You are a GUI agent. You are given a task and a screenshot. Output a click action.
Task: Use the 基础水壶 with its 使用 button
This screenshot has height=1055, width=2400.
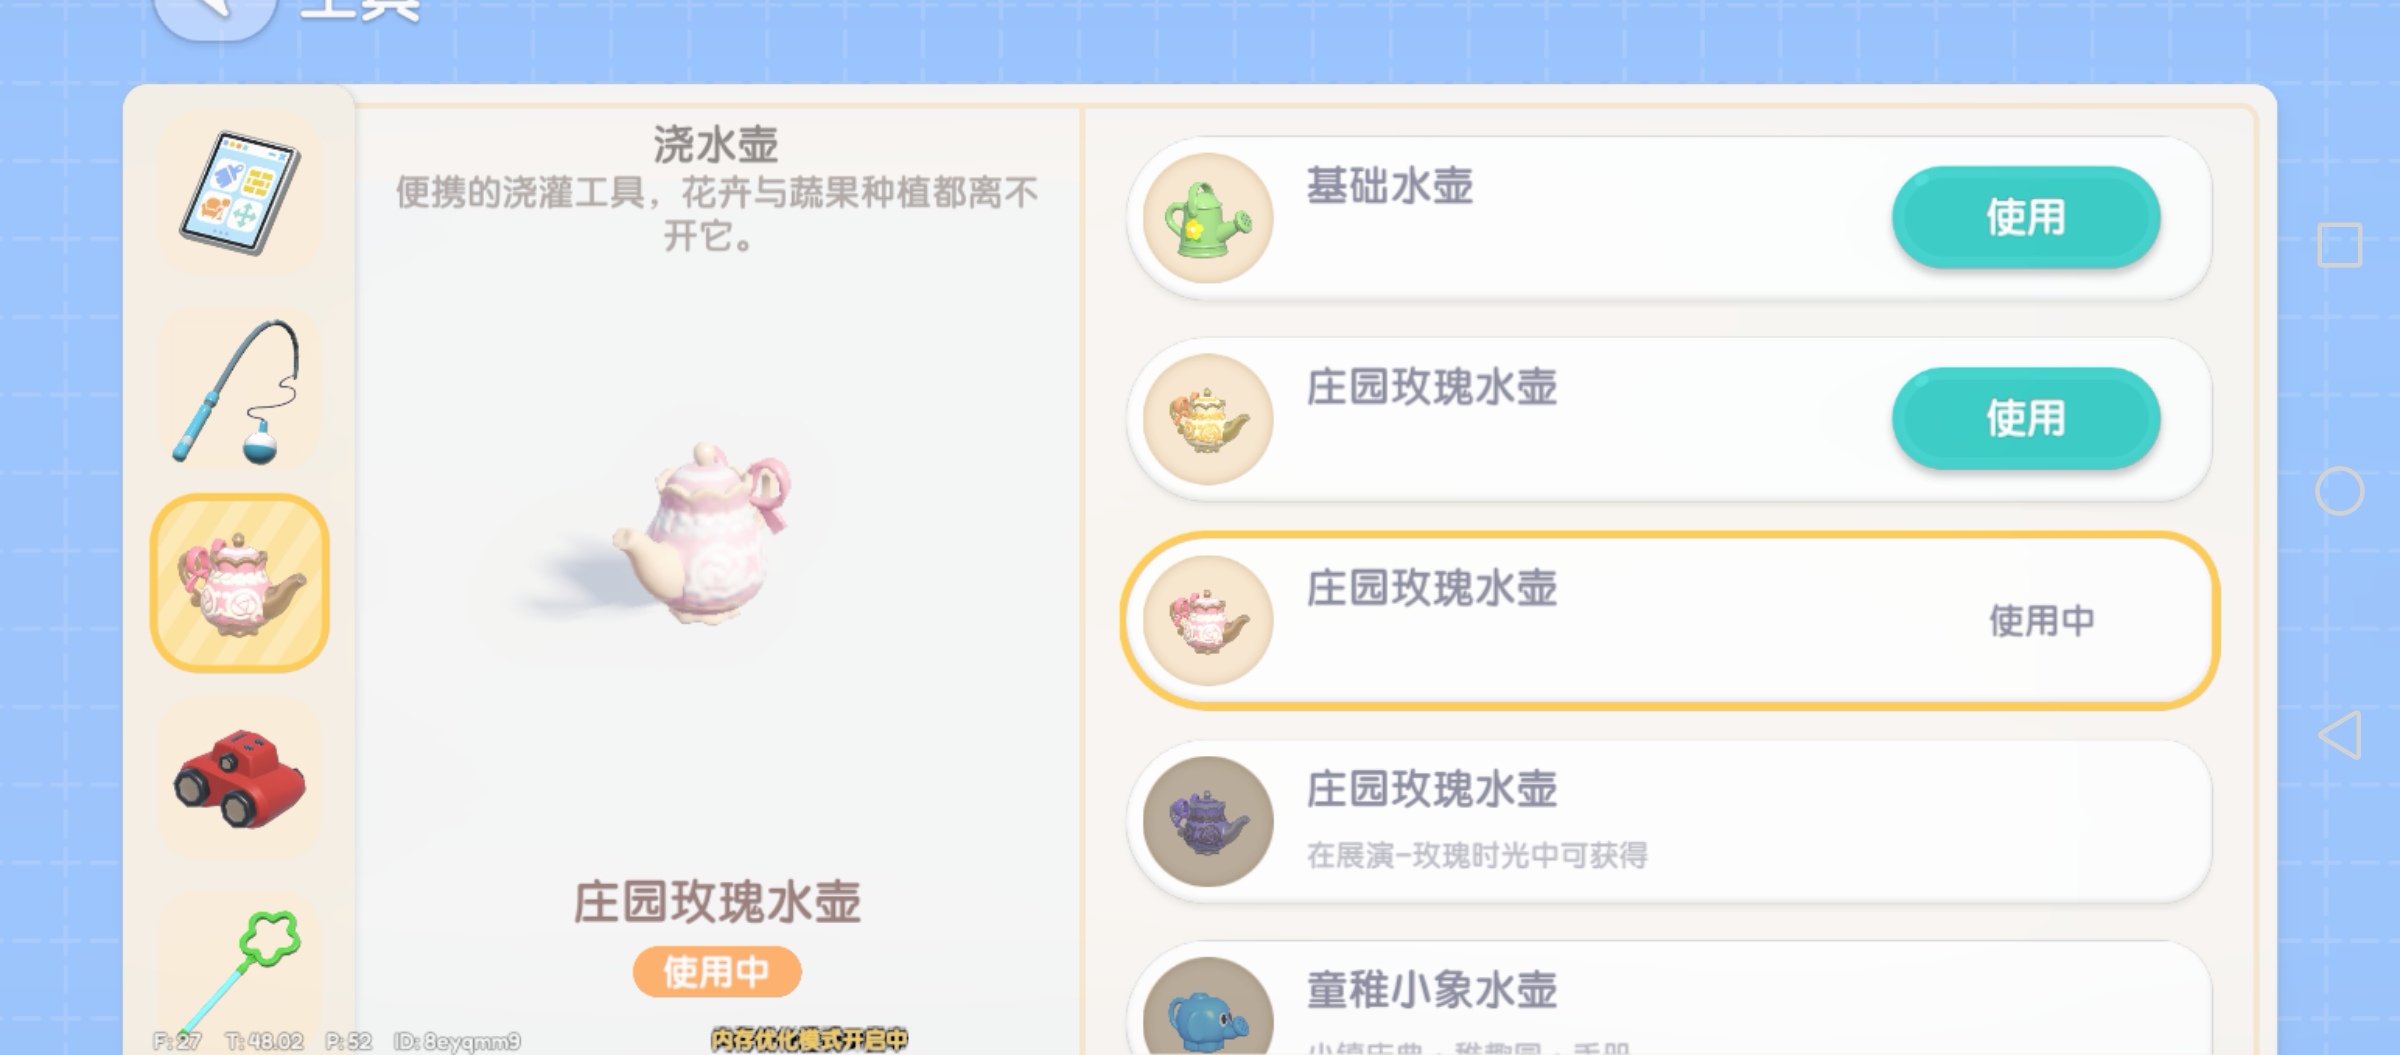tap(2026, 217)
